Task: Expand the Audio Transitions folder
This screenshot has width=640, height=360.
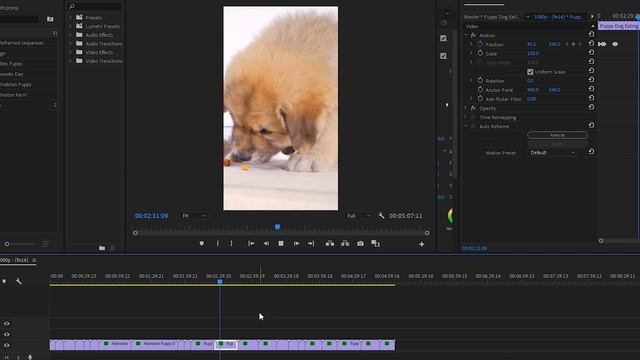Action: tap(70, 43)
